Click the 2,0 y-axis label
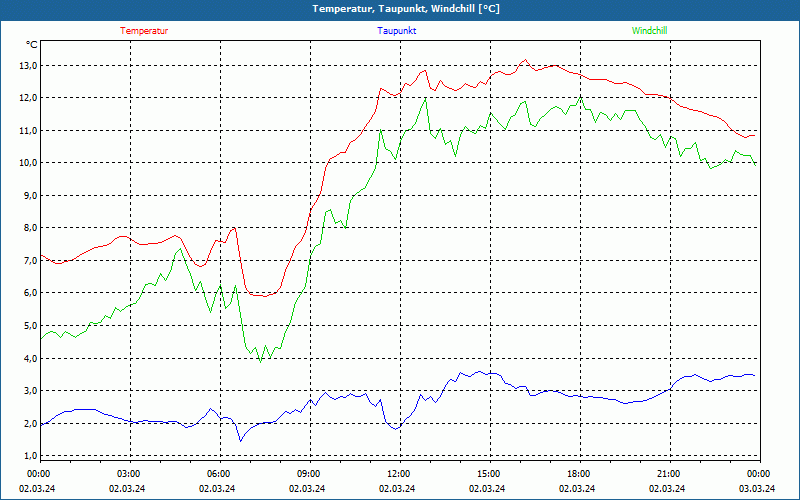Image resolution: width=800 pixels, height=500 pixels. (x=31, y=423)
